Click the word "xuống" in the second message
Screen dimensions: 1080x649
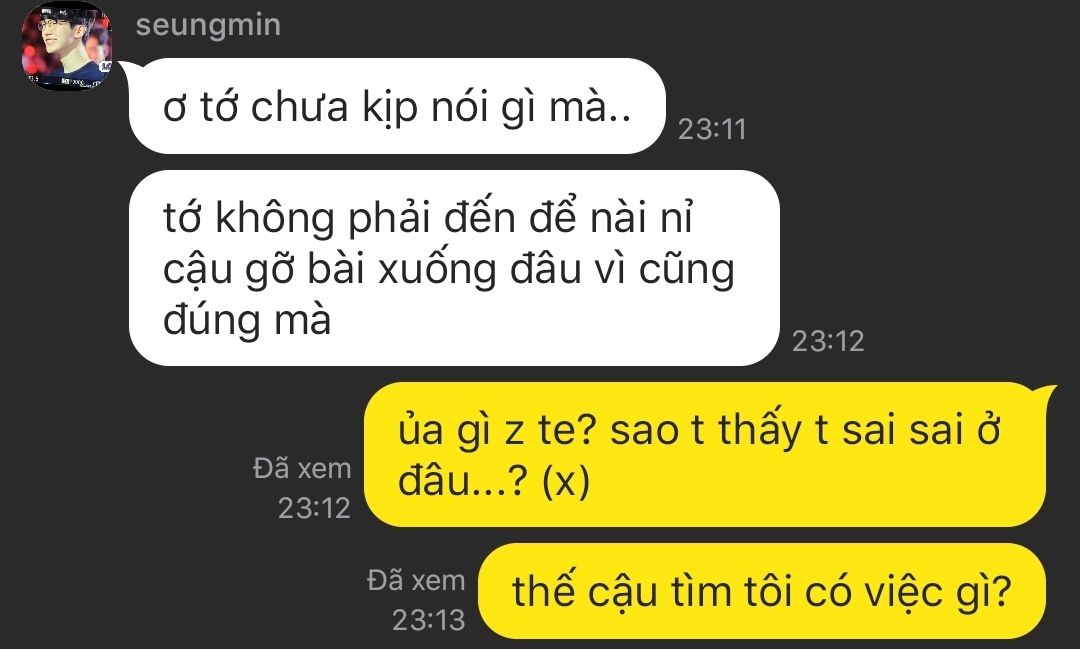click(x=437, y=269)
